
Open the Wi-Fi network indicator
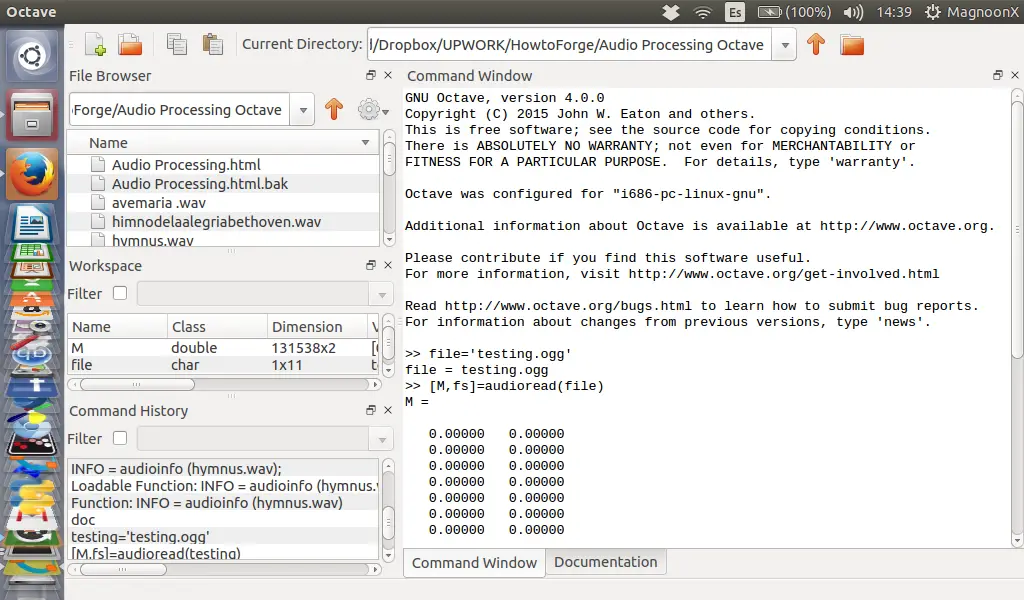point(703,12)
